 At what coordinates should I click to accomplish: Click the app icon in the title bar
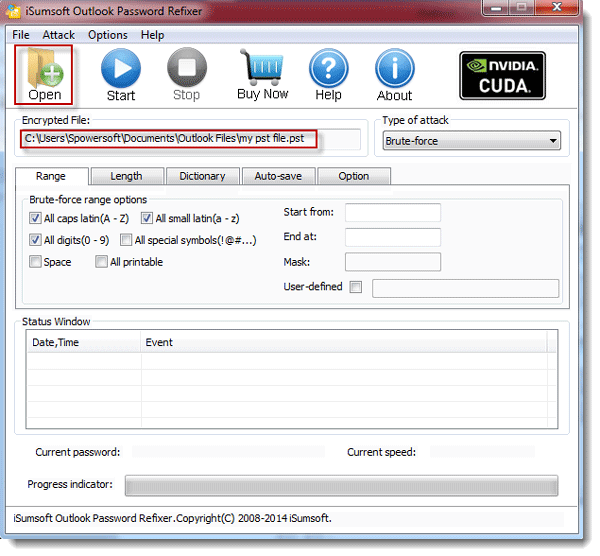(x=13, y=11)
